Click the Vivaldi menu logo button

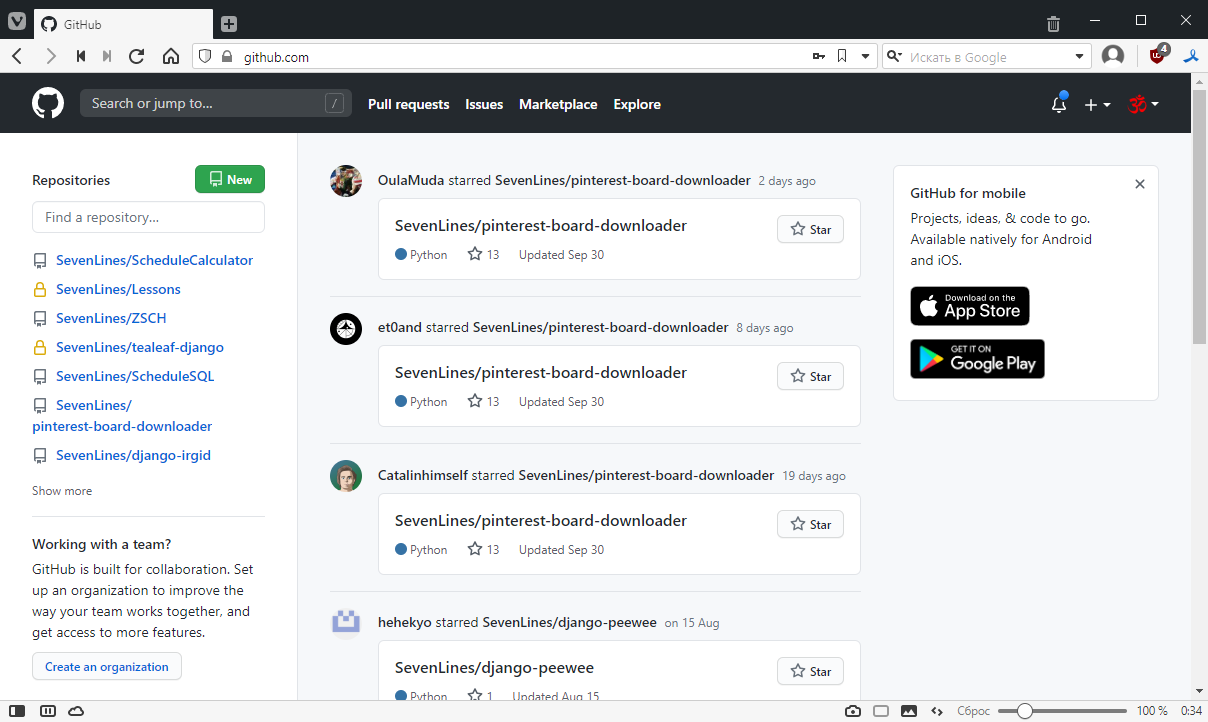(x=17, y=23)
